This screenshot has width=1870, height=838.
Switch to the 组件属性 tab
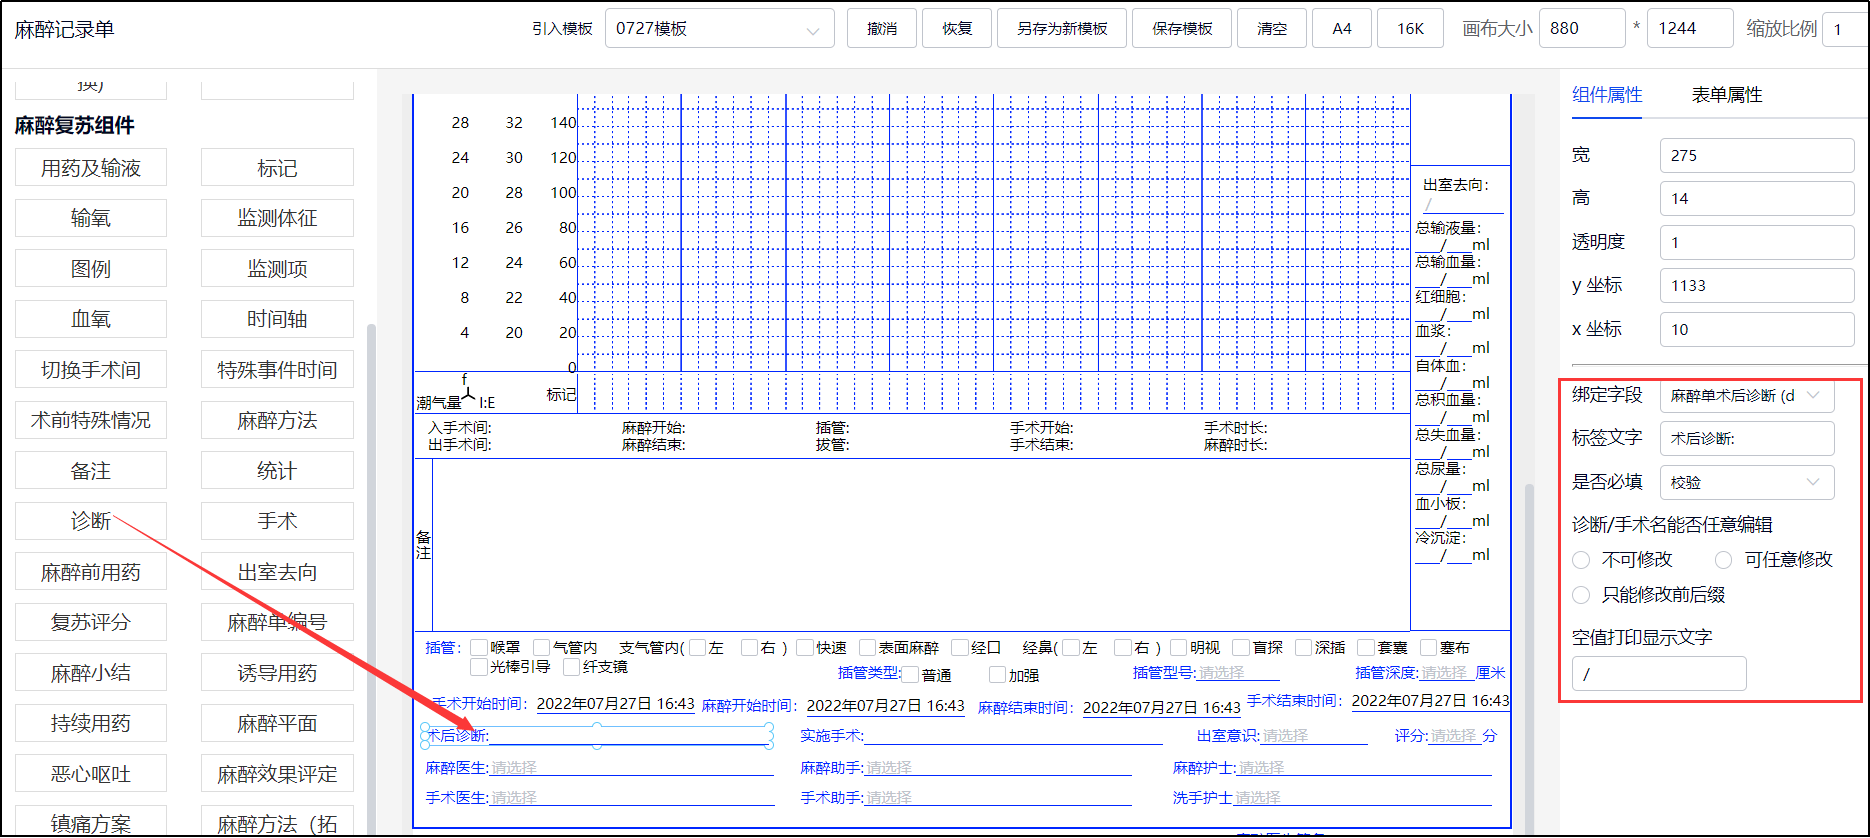tap(1607, 95)
